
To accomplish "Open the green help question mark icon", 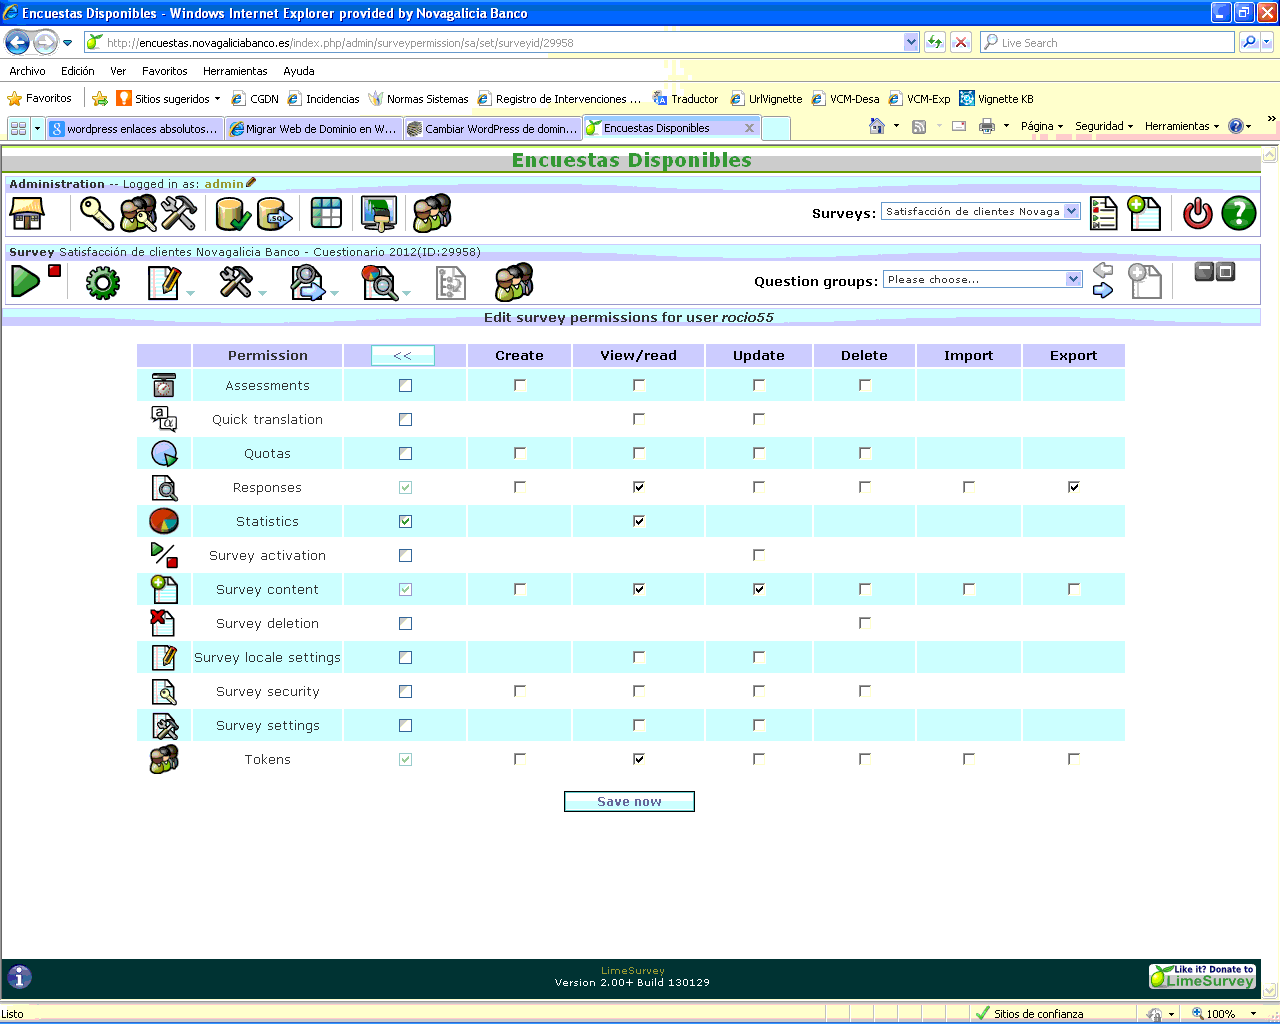I will click(1238, 213).
